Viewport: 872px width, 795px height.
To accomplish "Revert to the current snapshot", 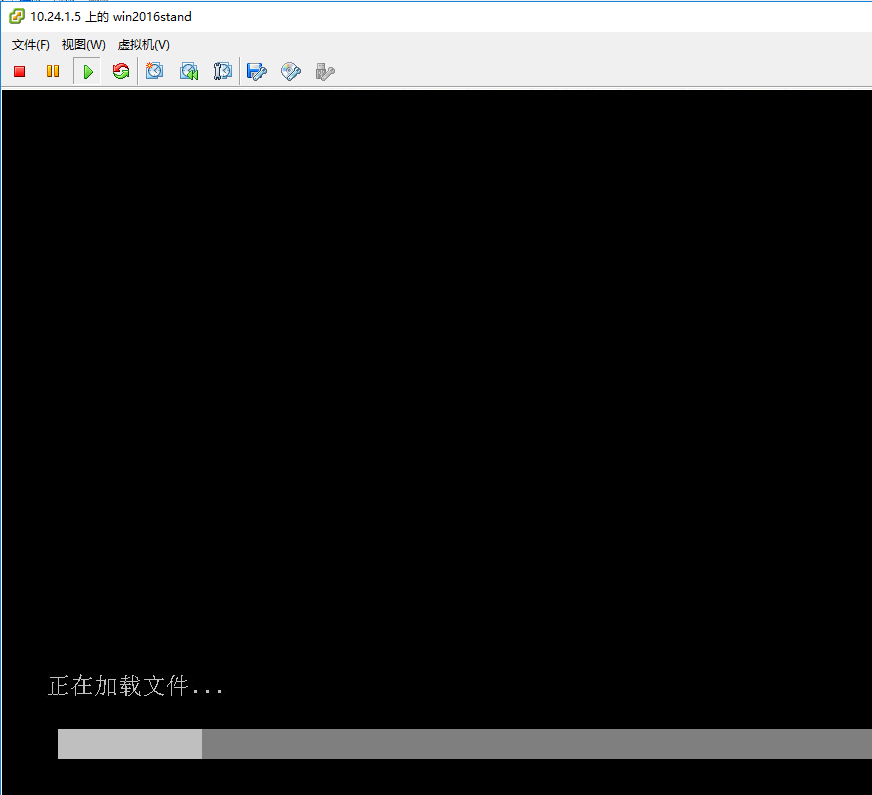I will pyautogui.click(x=189, y=71).
